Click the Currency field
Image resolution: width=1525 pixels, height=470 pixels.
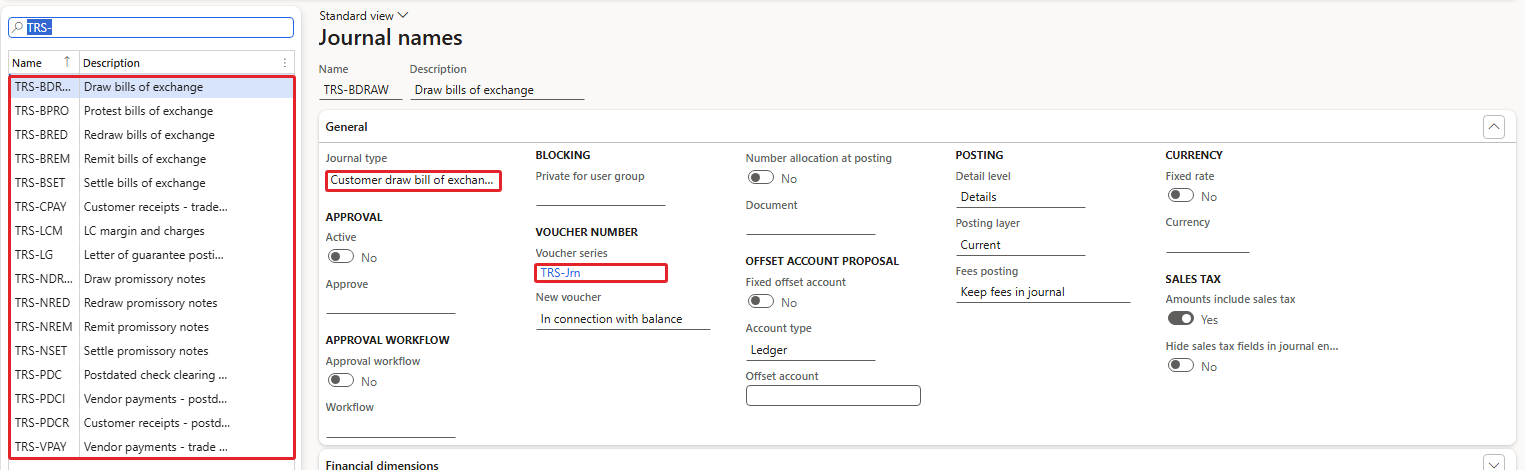coord(1207,243)
